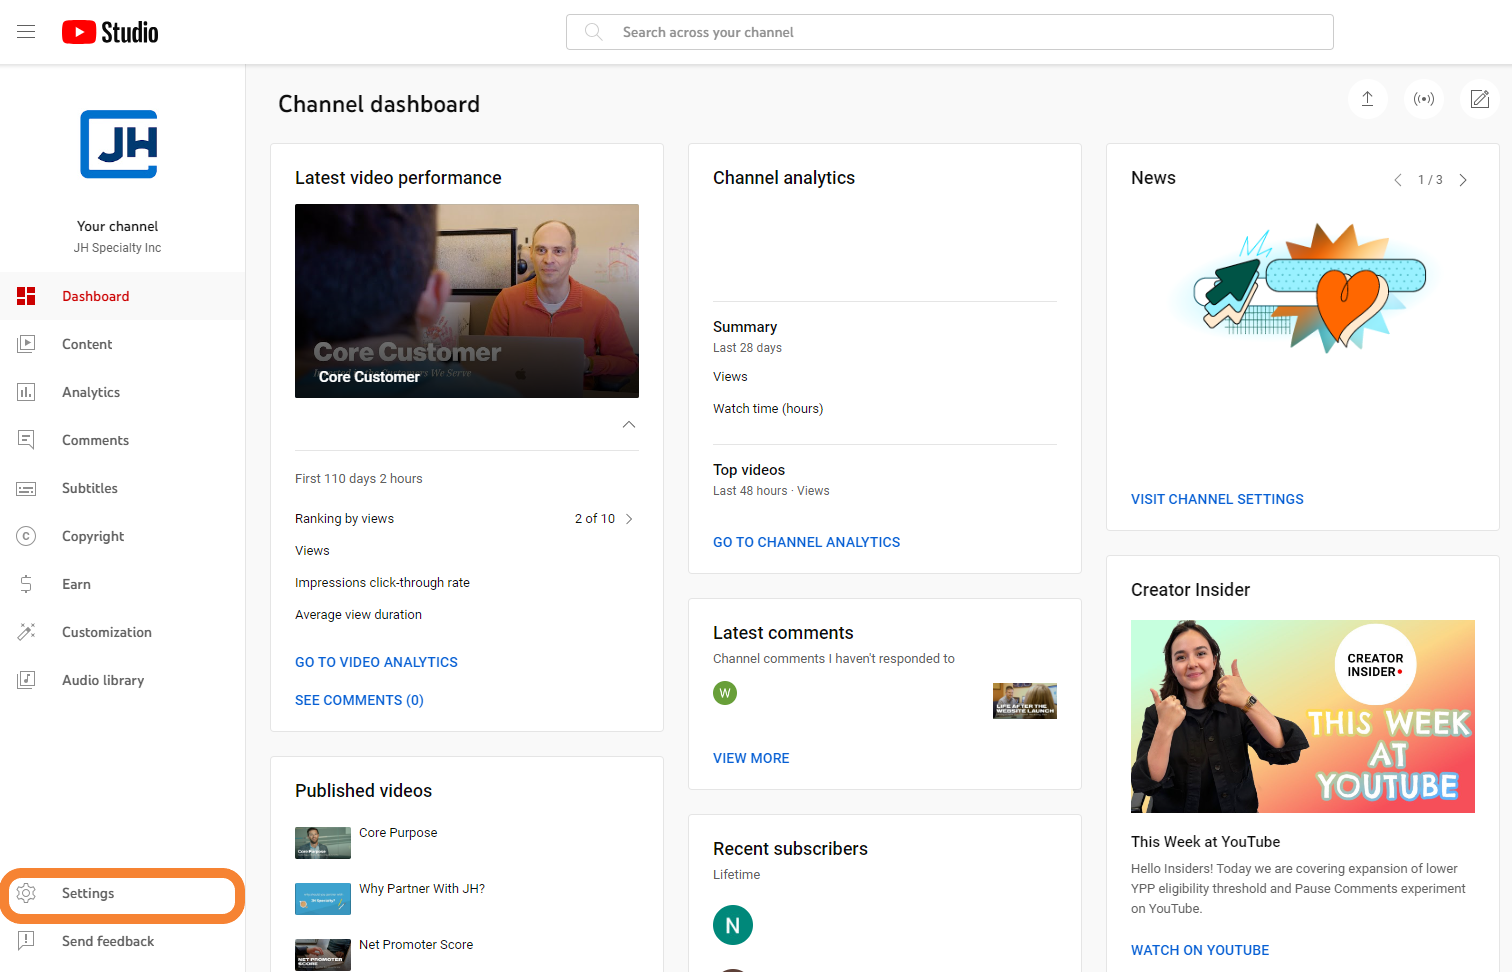Image resolution: width=1512 pixels, height=972 pixels.
Task: Click the Audio library music icon
Action: pyautogui.click(x=26, y=680)
